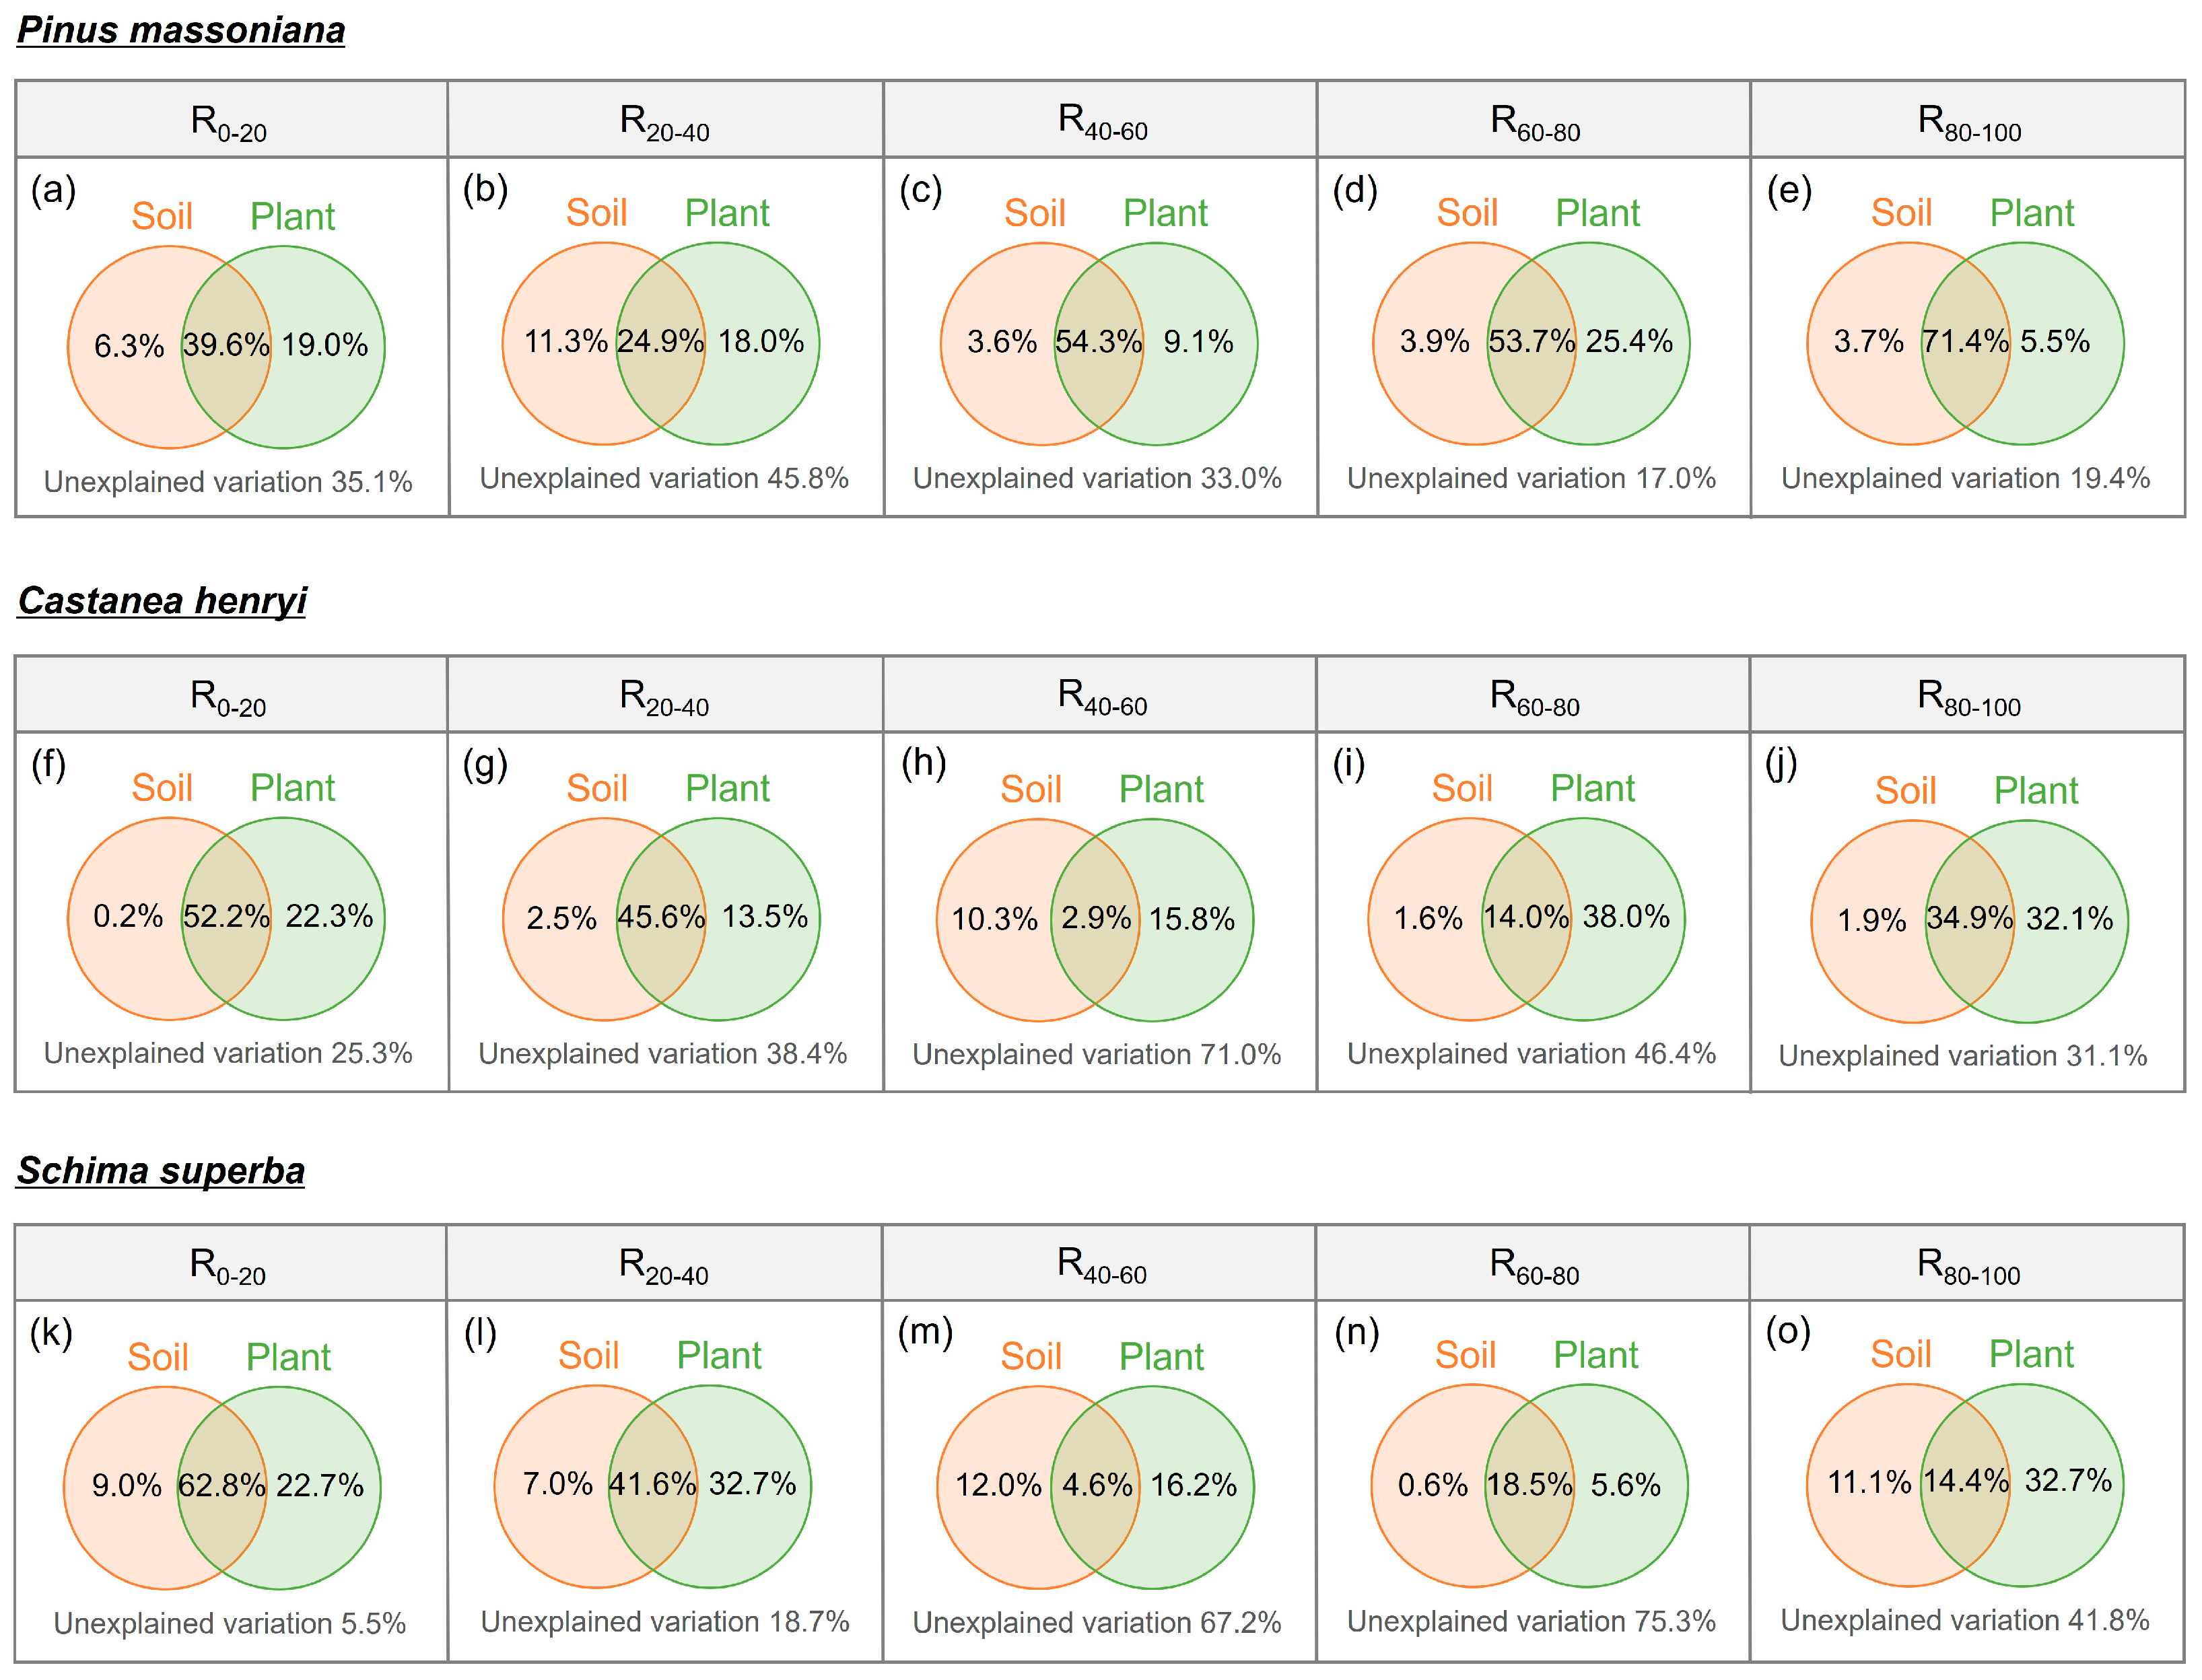Click the 71.4% overlap in panel (e)
Image resolution: width=2202 pixels, height=1680 pixels.
click(1964, 342)
